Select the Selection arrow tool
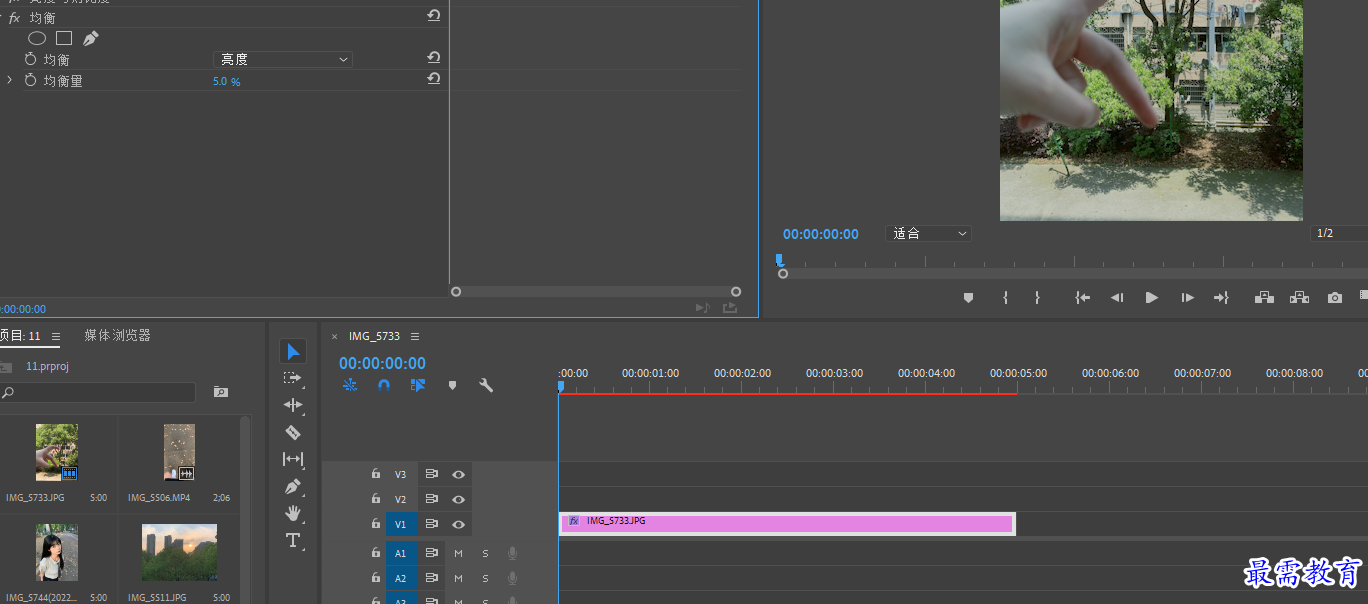Screen dimensions: 1368x604 pyautogui.click(x=293, y=351)
